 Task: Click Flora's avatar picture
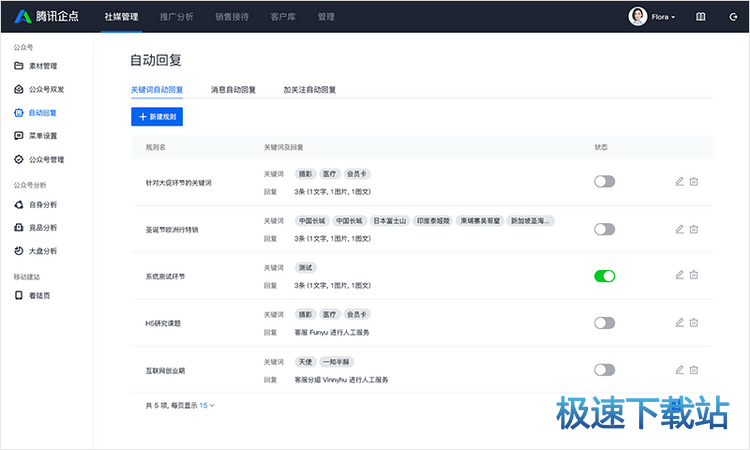(638, 16)
